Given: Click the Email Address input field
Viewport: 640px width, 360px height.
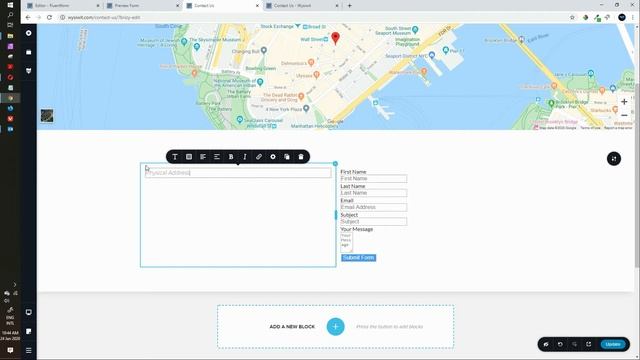Looking at the screenshot, I should 373,207.
